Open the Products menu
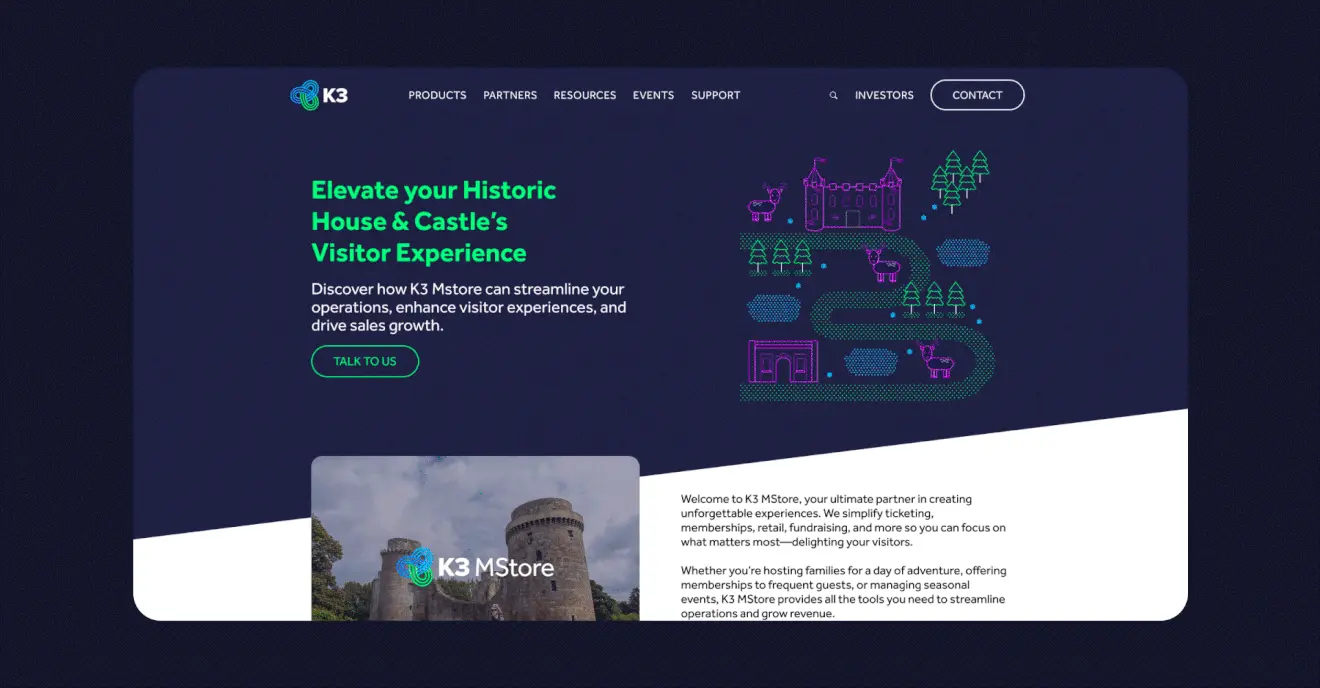Screen dimensions: 1320x688 pyautogui.click(x=437, y=95)
